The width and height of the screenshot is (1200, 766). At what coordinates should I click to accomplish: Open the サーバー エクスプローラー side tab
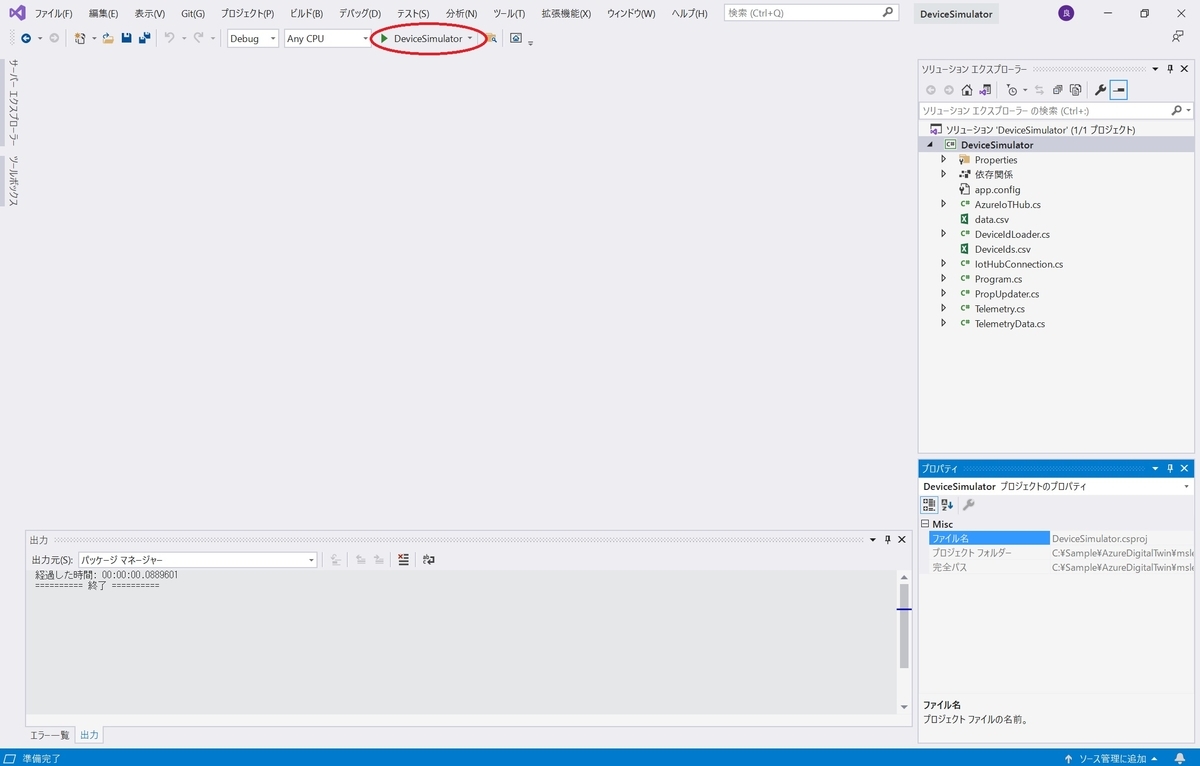13,102
